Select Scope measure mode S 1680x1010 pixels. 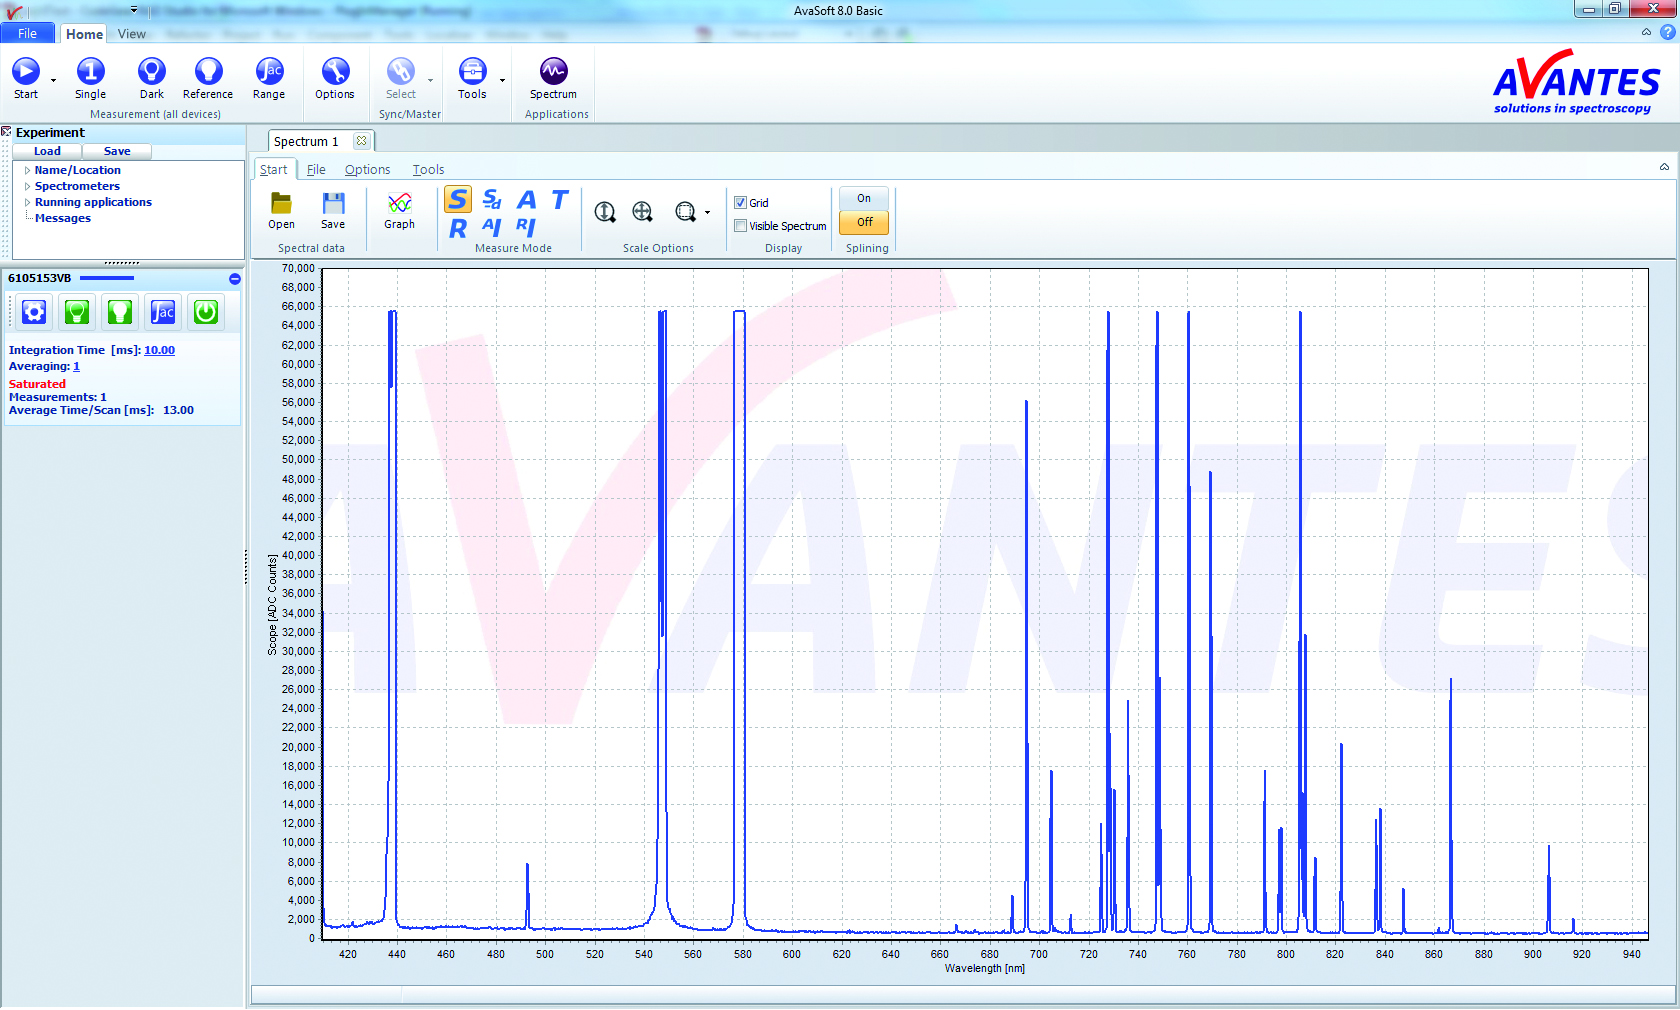tap(458, 200)
